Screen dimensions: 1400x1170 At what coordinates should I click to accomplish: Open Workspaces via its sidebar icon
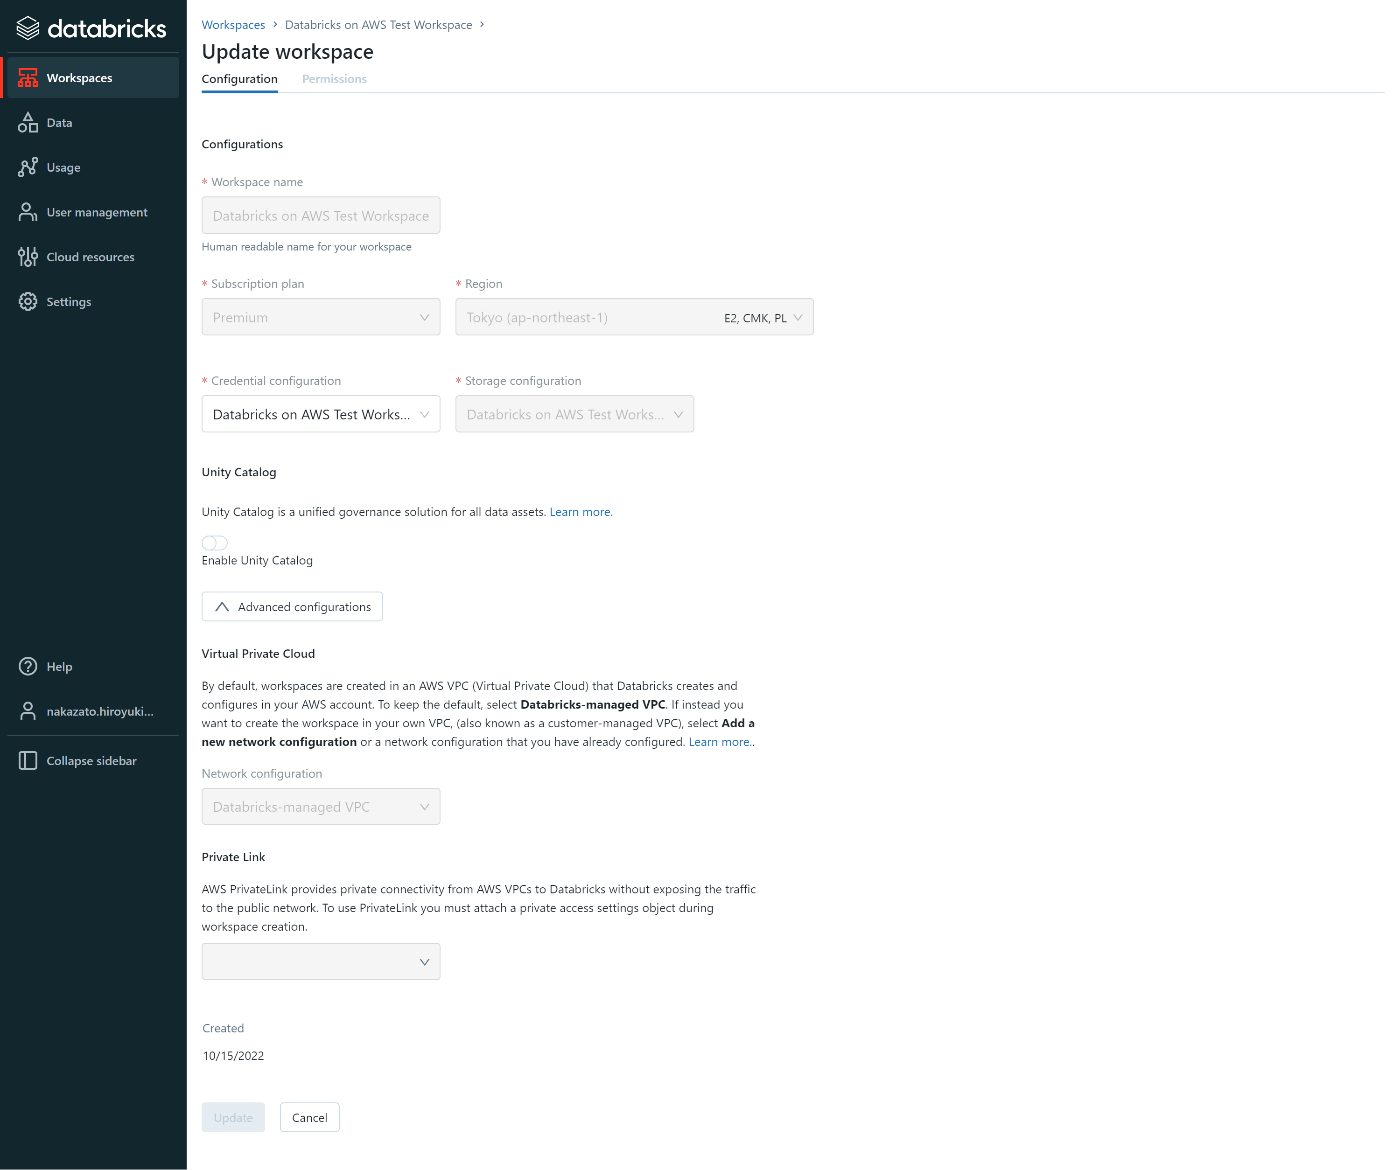(x=28, y=78)
